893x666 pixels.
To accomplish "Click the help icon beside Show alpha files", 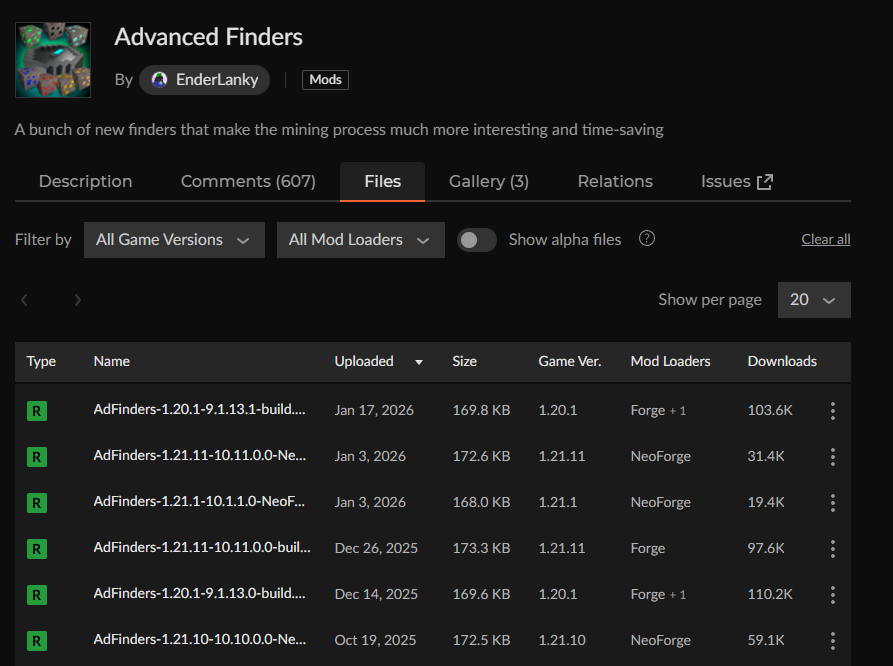I will (x=647, y=239).
